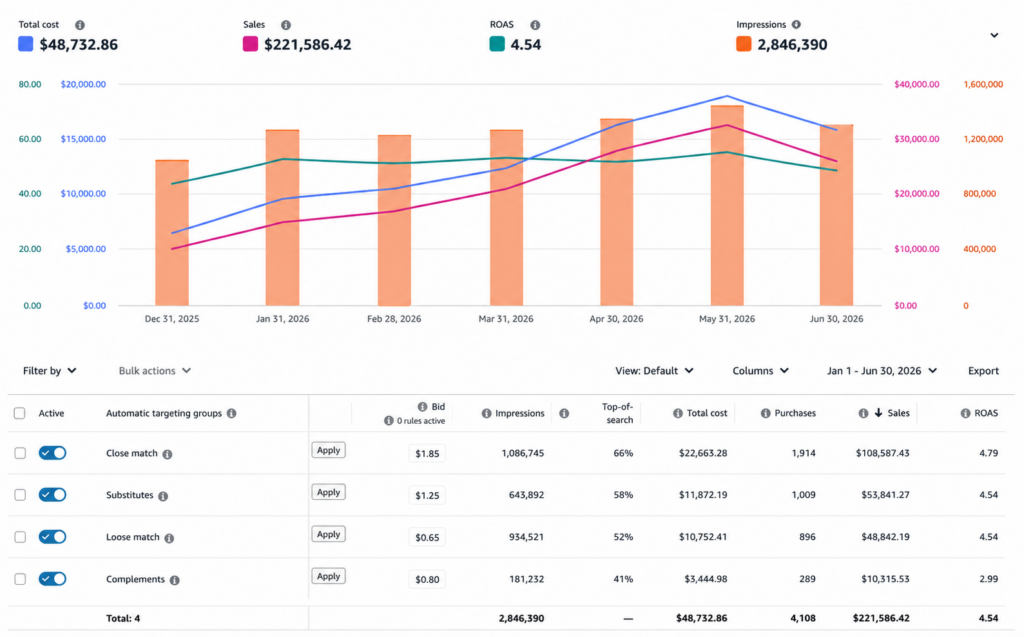This screenshot has width=1024, height=637.
Task: Click Apply for Complements bid
Action: pos(328,576)
